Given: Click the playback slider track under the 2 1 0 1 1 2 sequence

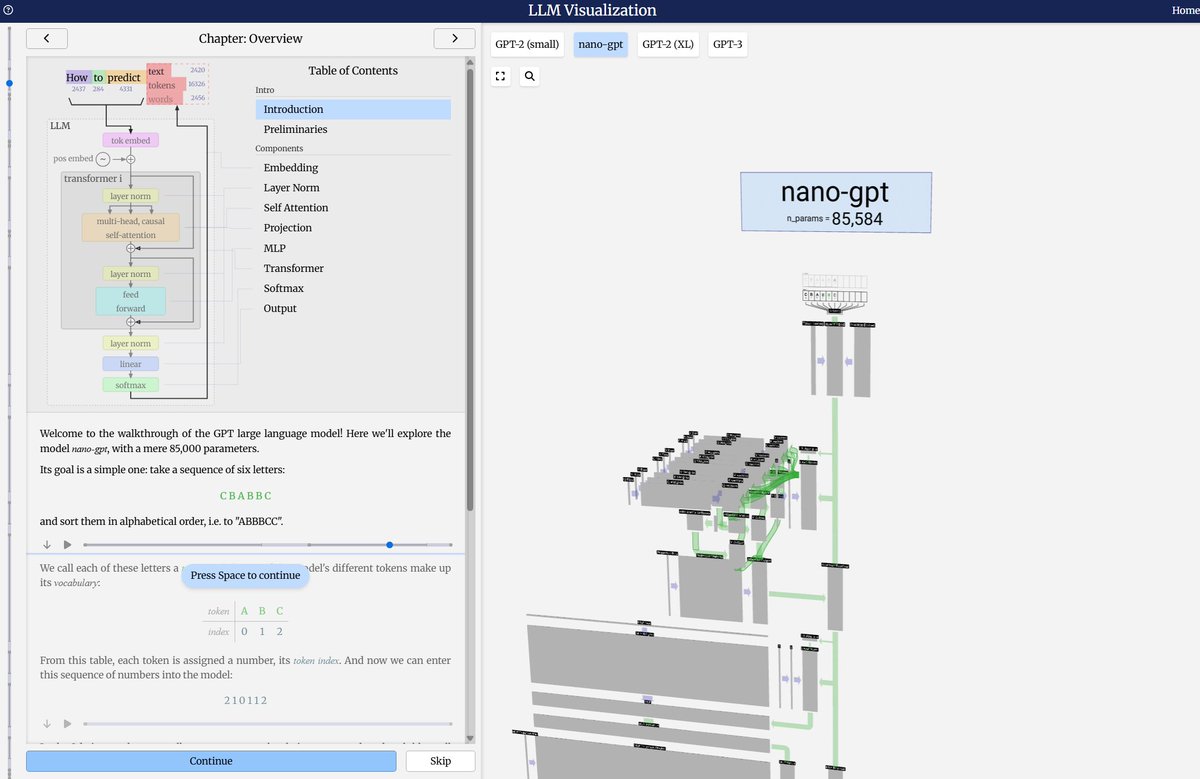Looking at the screenshot, I should (268, 724).
